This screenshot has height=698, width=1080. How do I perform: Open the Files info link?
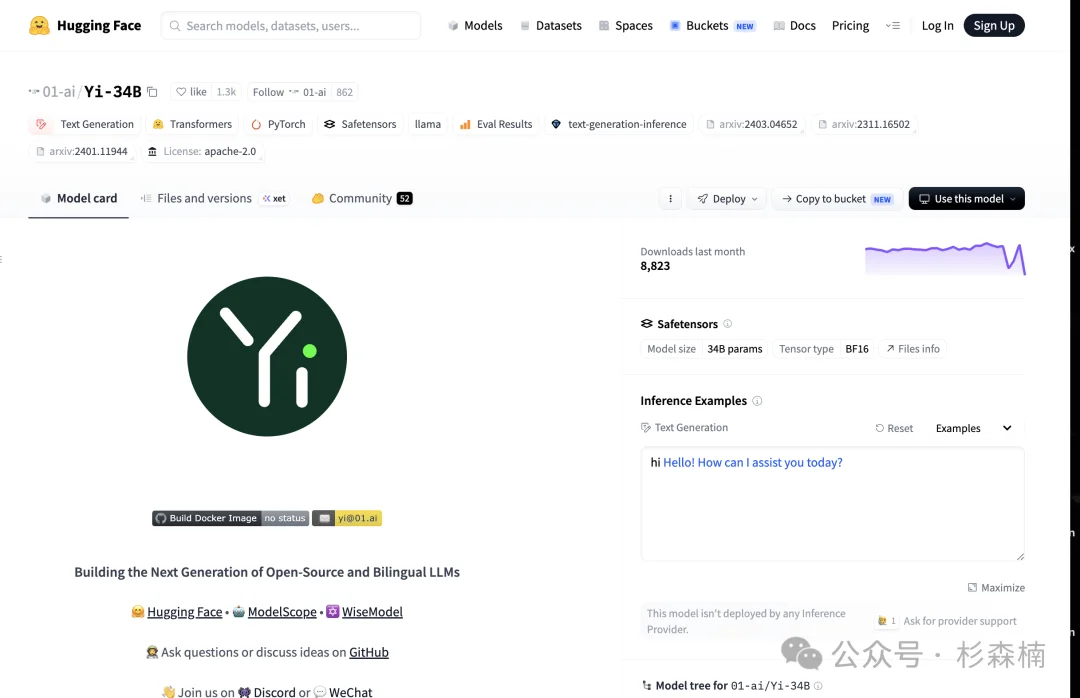coord(913,349)
